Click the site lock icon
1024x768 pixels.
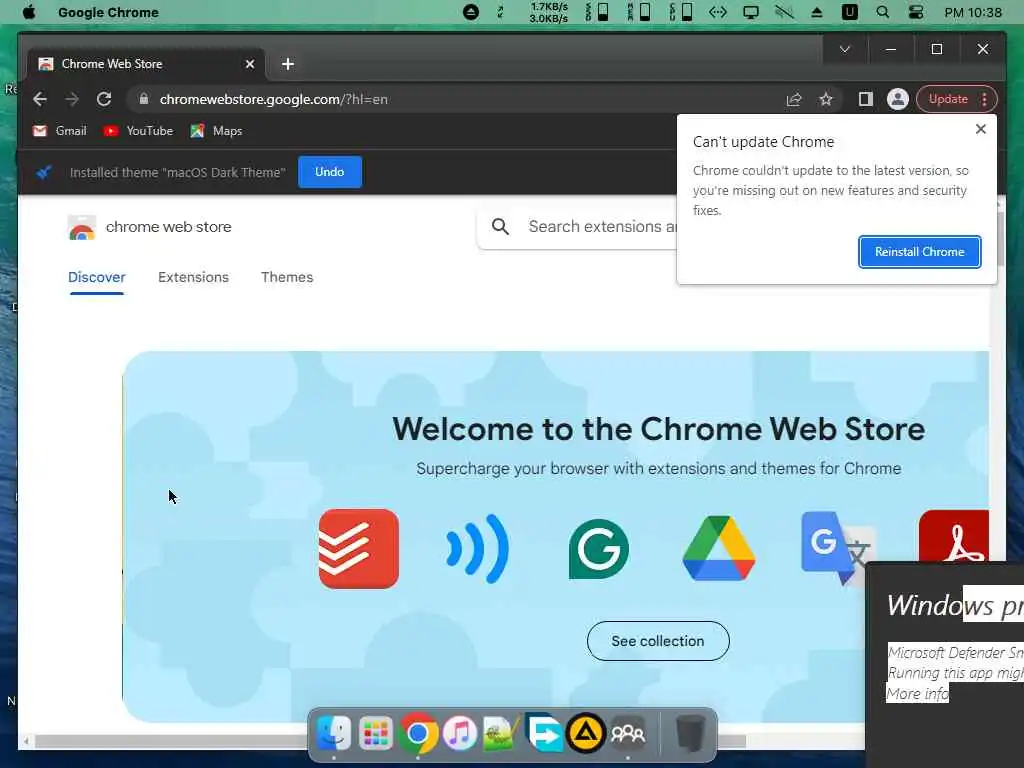coord(144,99)
